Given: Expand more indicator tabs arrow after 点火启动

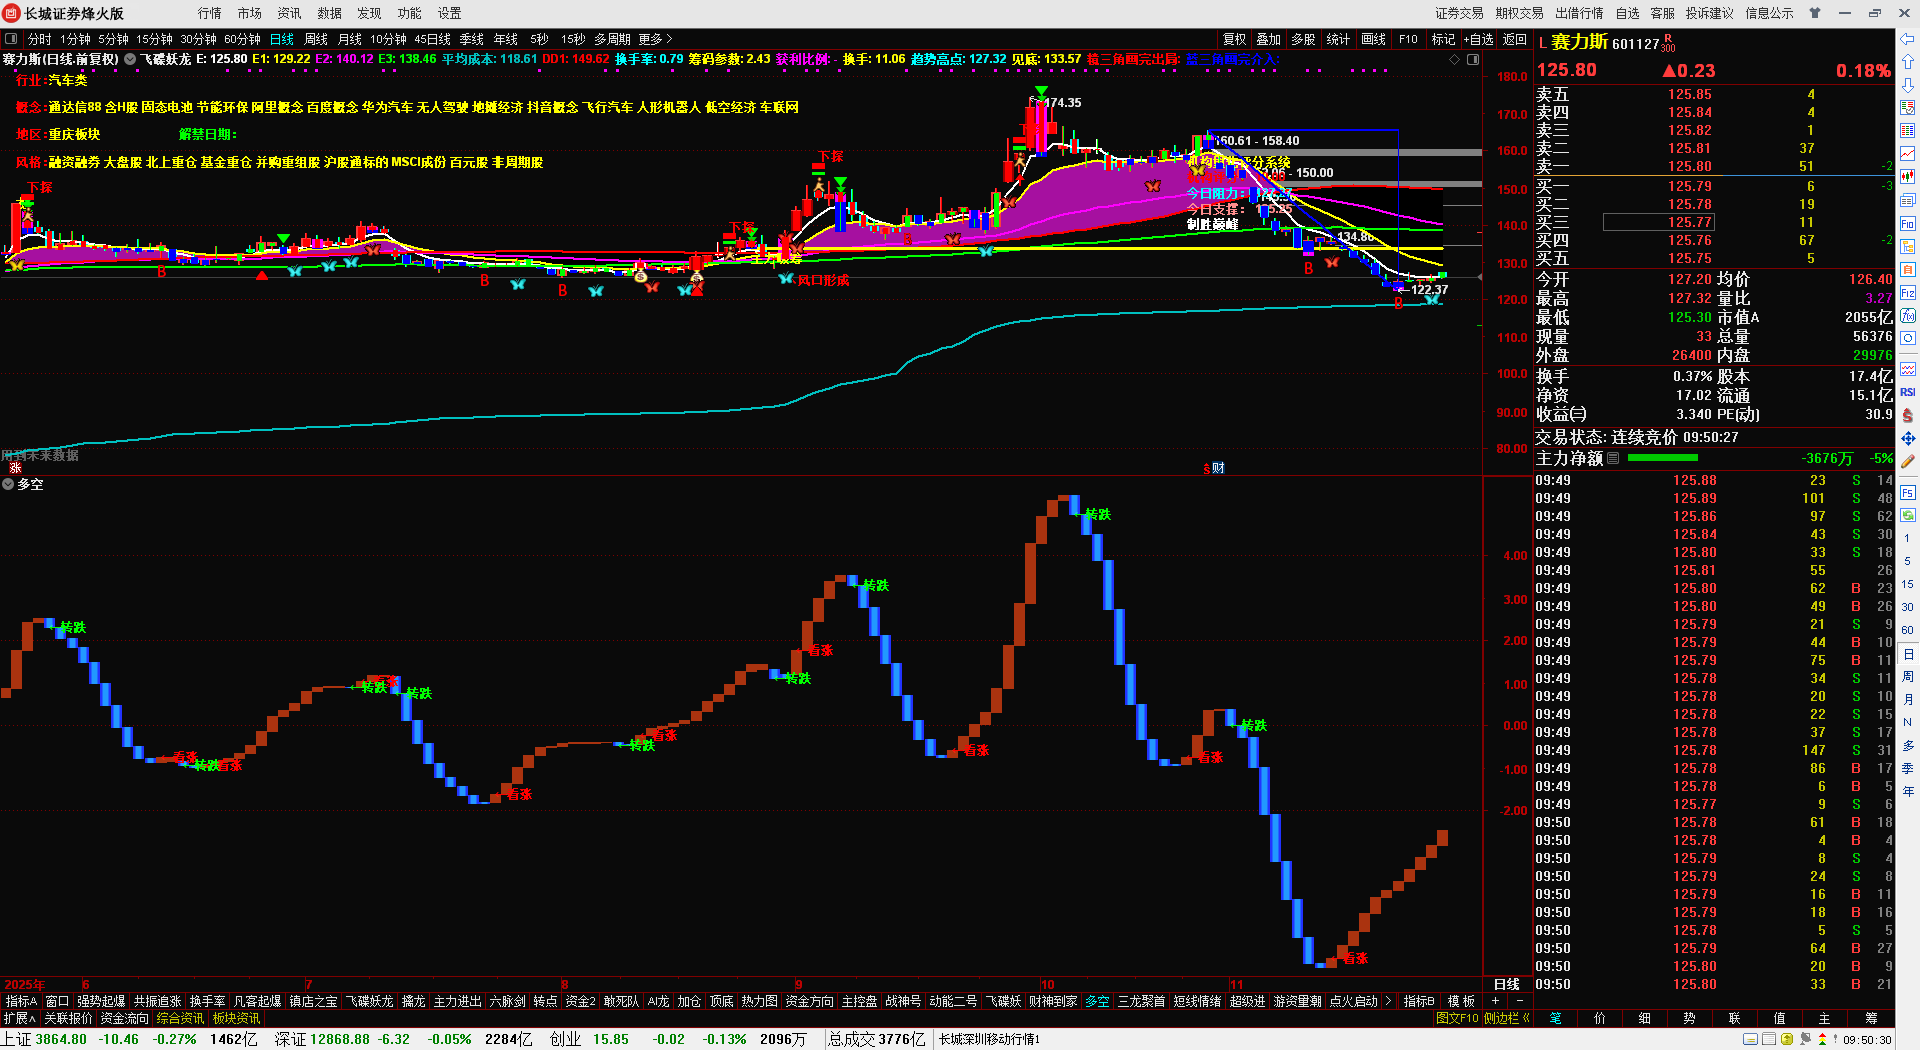Looking at the screenshot, I should [x=1388, y=1001].
